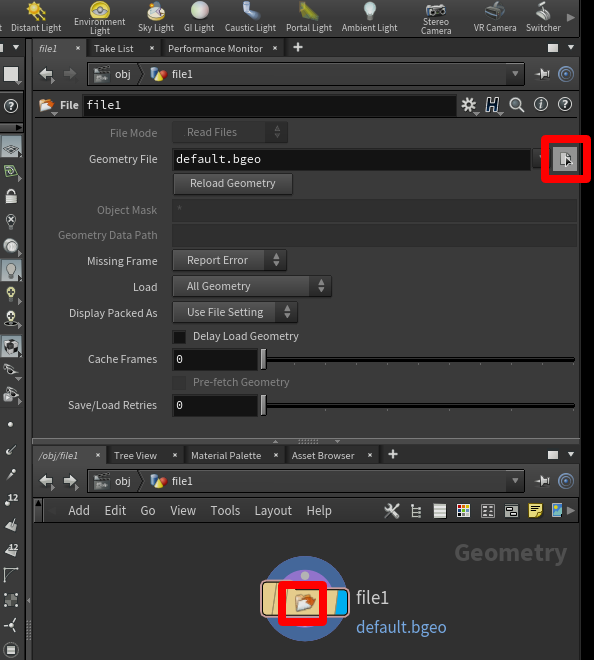The image size is (594, 660).
Task: Click the Reload Geometry button
Action: tap(233, 184)
